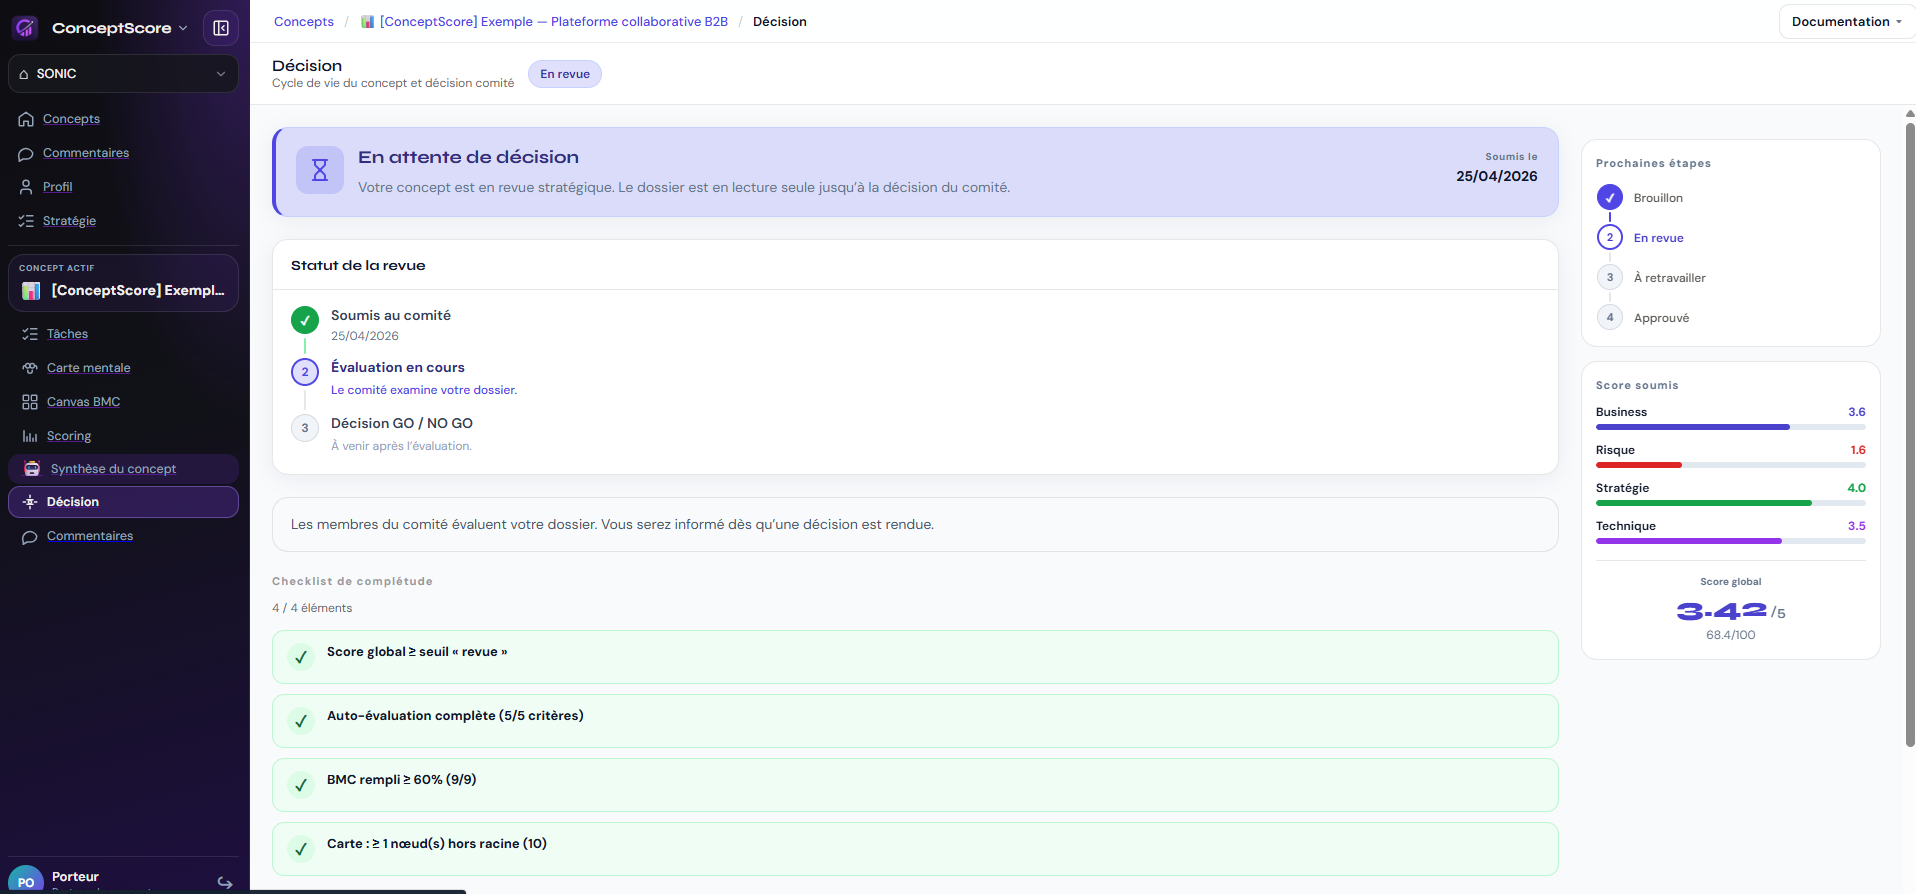
Task: Click the Technique score bar
Action: point(1731,541)
